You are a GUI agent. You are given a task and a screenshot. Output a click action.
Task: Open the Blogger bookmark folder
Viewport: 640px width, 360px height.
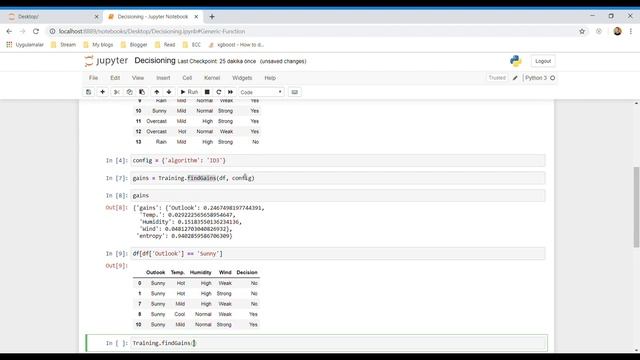[134, 45]
